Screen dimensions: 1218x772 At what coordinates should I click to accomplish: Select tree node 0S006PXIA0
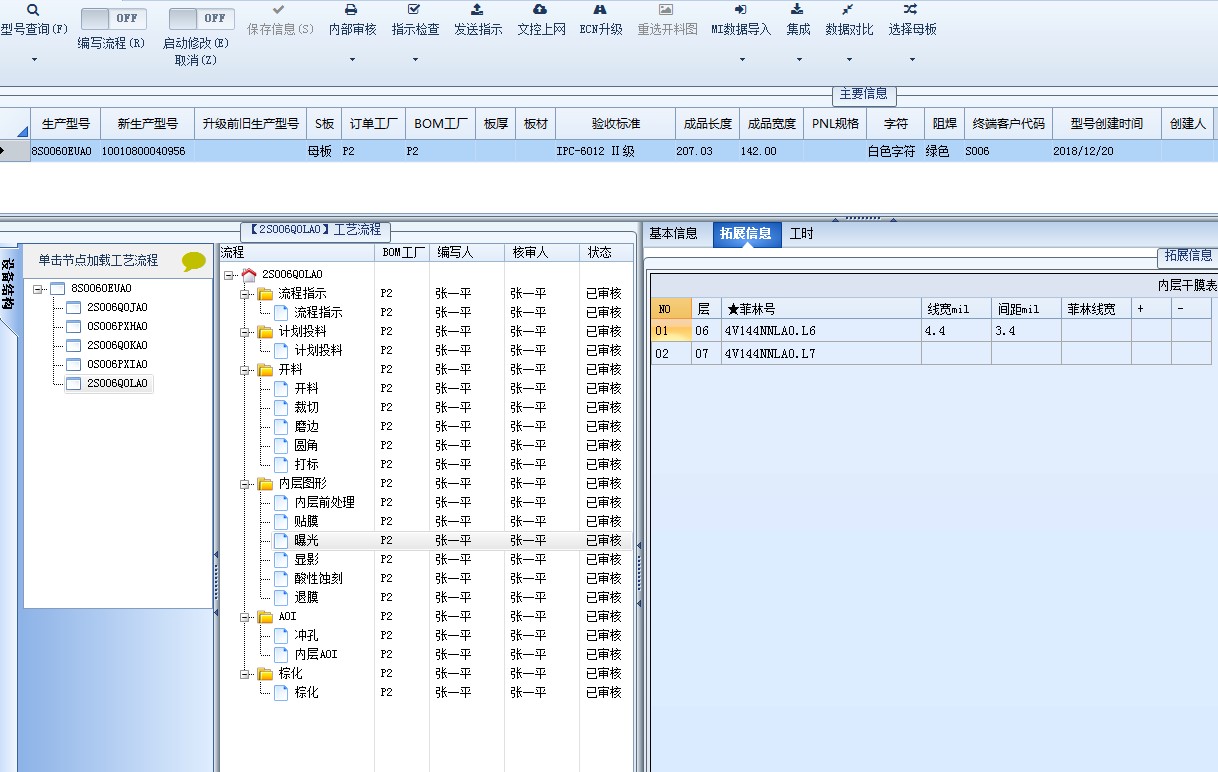(x=117, y=364)
